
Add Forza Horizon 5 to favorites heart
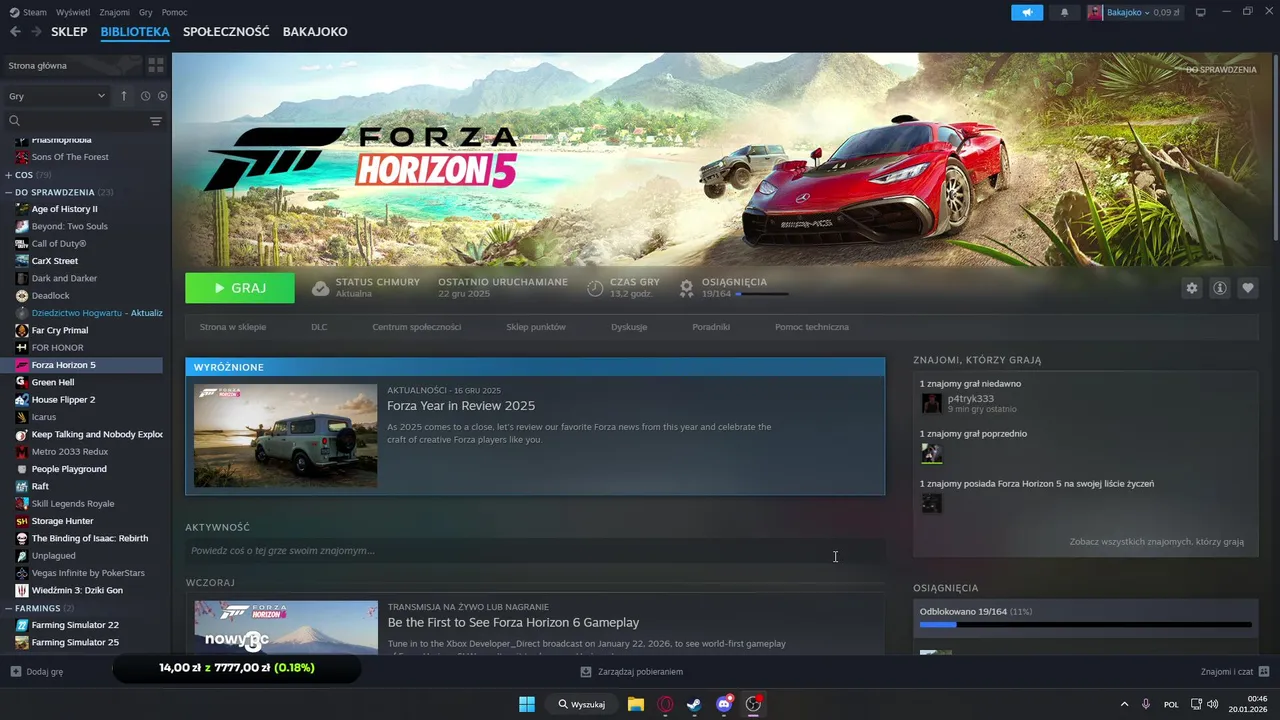[1248, 288]
